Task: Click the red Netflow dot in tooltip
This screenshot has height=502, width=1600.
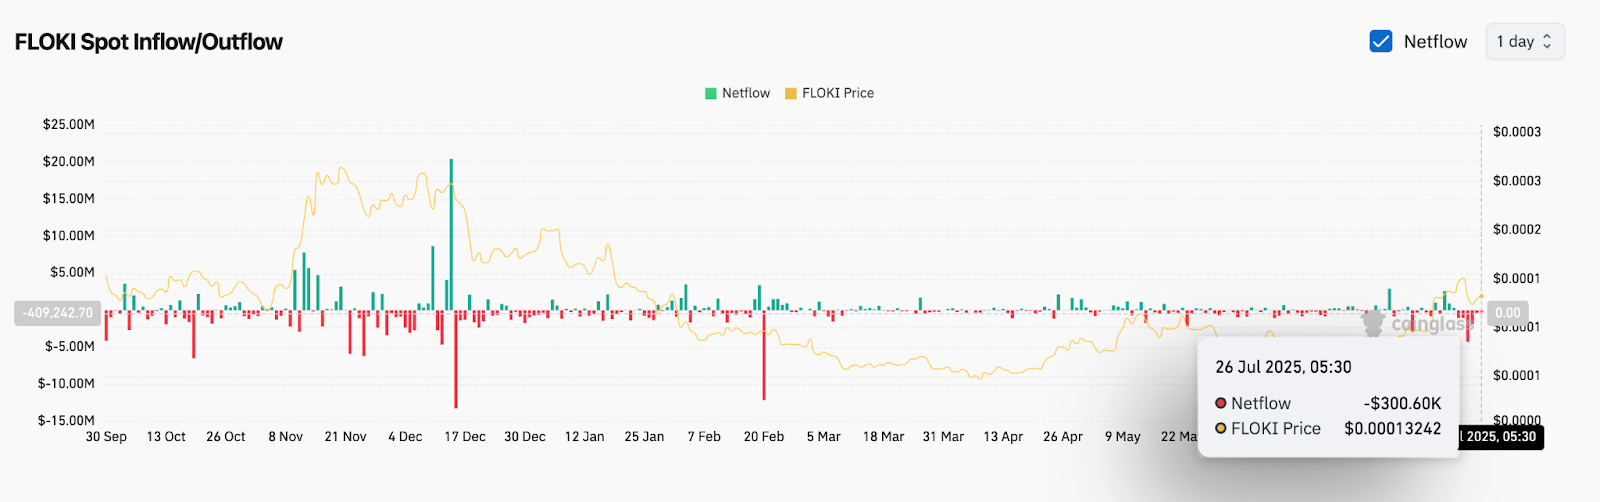Action: point(1221,403)
